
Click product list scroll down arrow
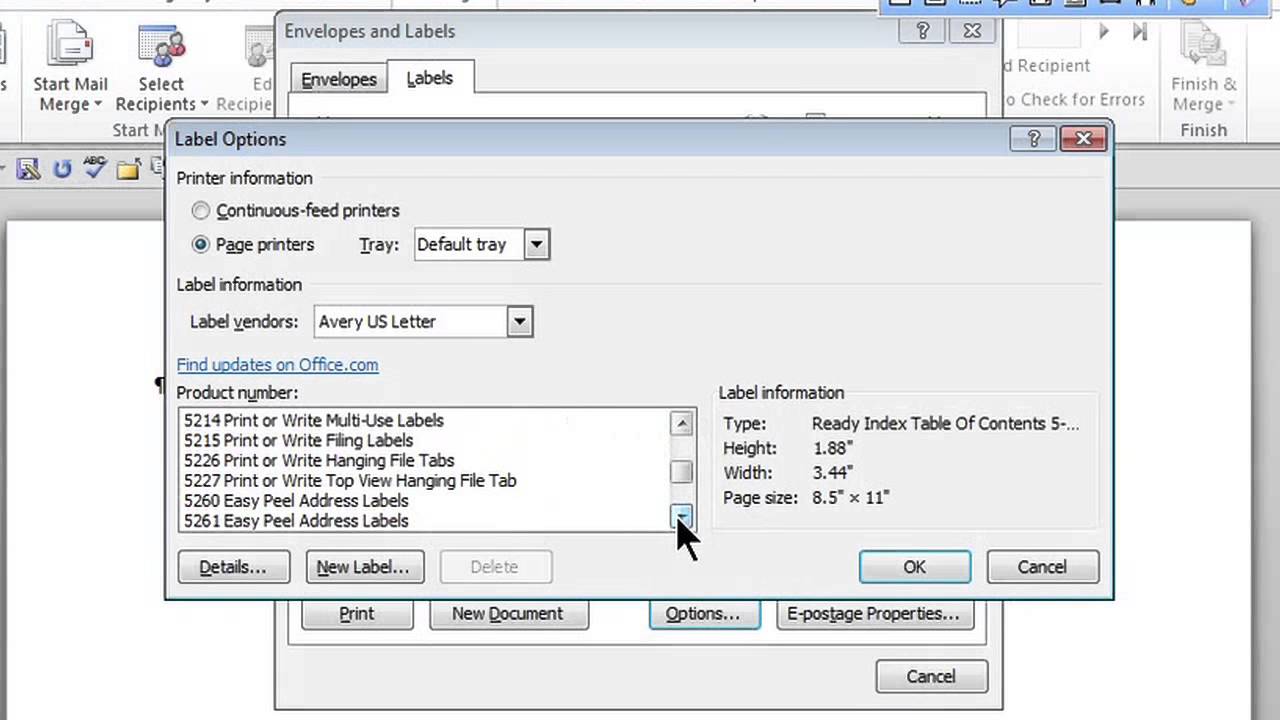(681, 516)
